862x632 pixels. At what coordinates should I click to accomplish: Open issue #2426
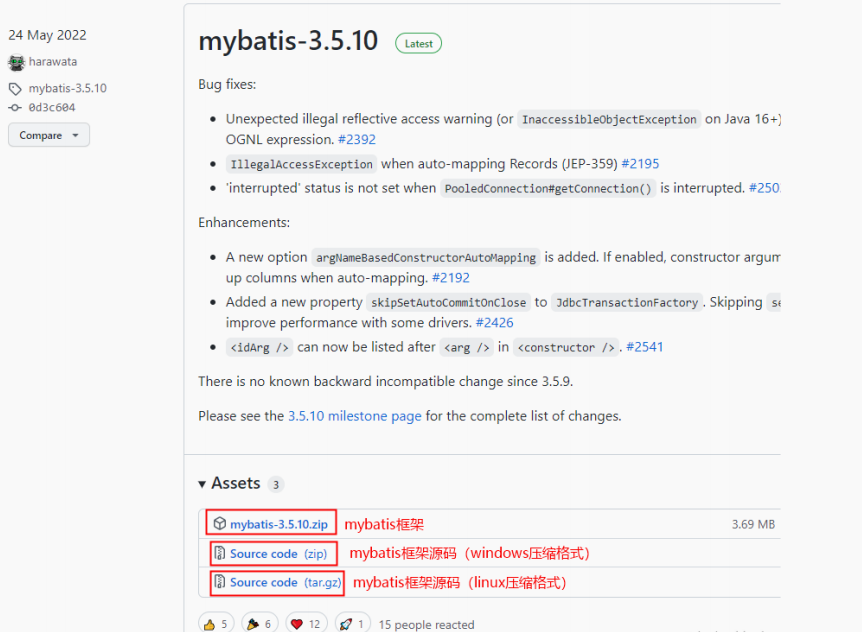tap(495, 323)
